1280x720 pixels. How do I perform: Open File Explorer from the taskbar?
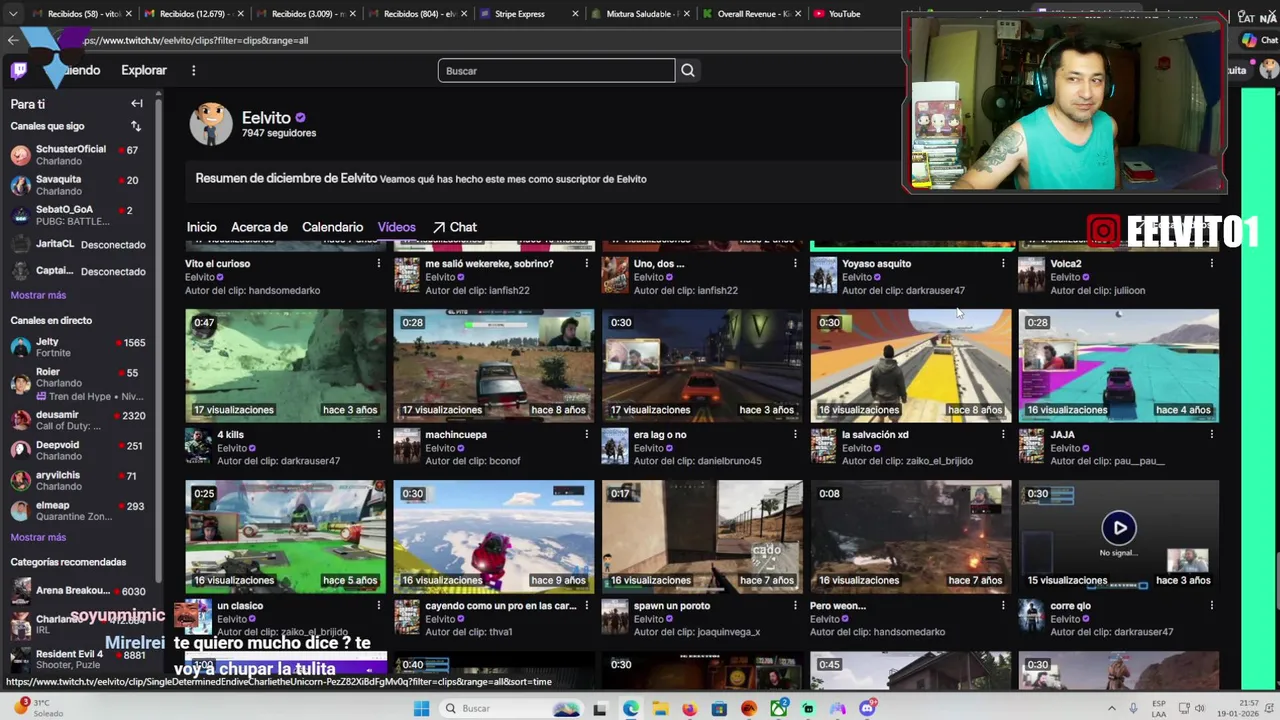[660, 708]
